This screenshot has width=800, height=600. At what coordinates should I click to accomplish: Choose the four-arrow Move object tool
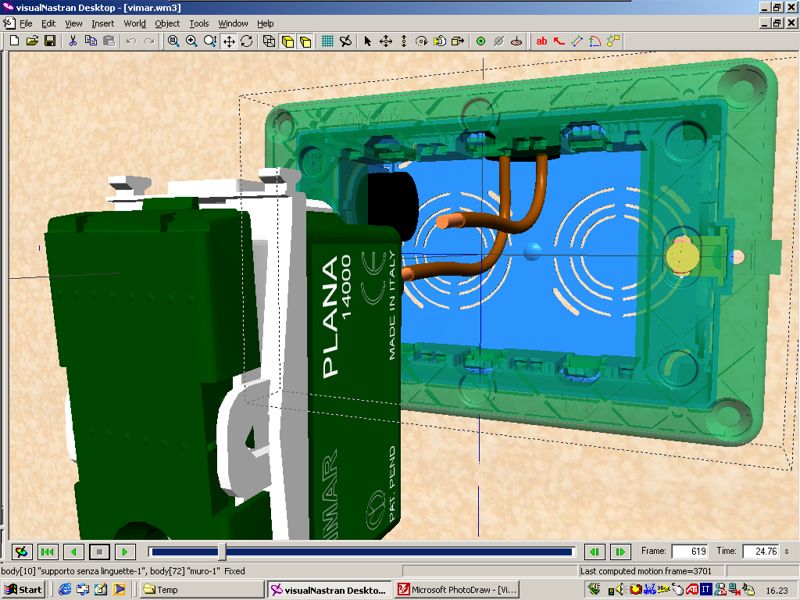tap(385, 41)
